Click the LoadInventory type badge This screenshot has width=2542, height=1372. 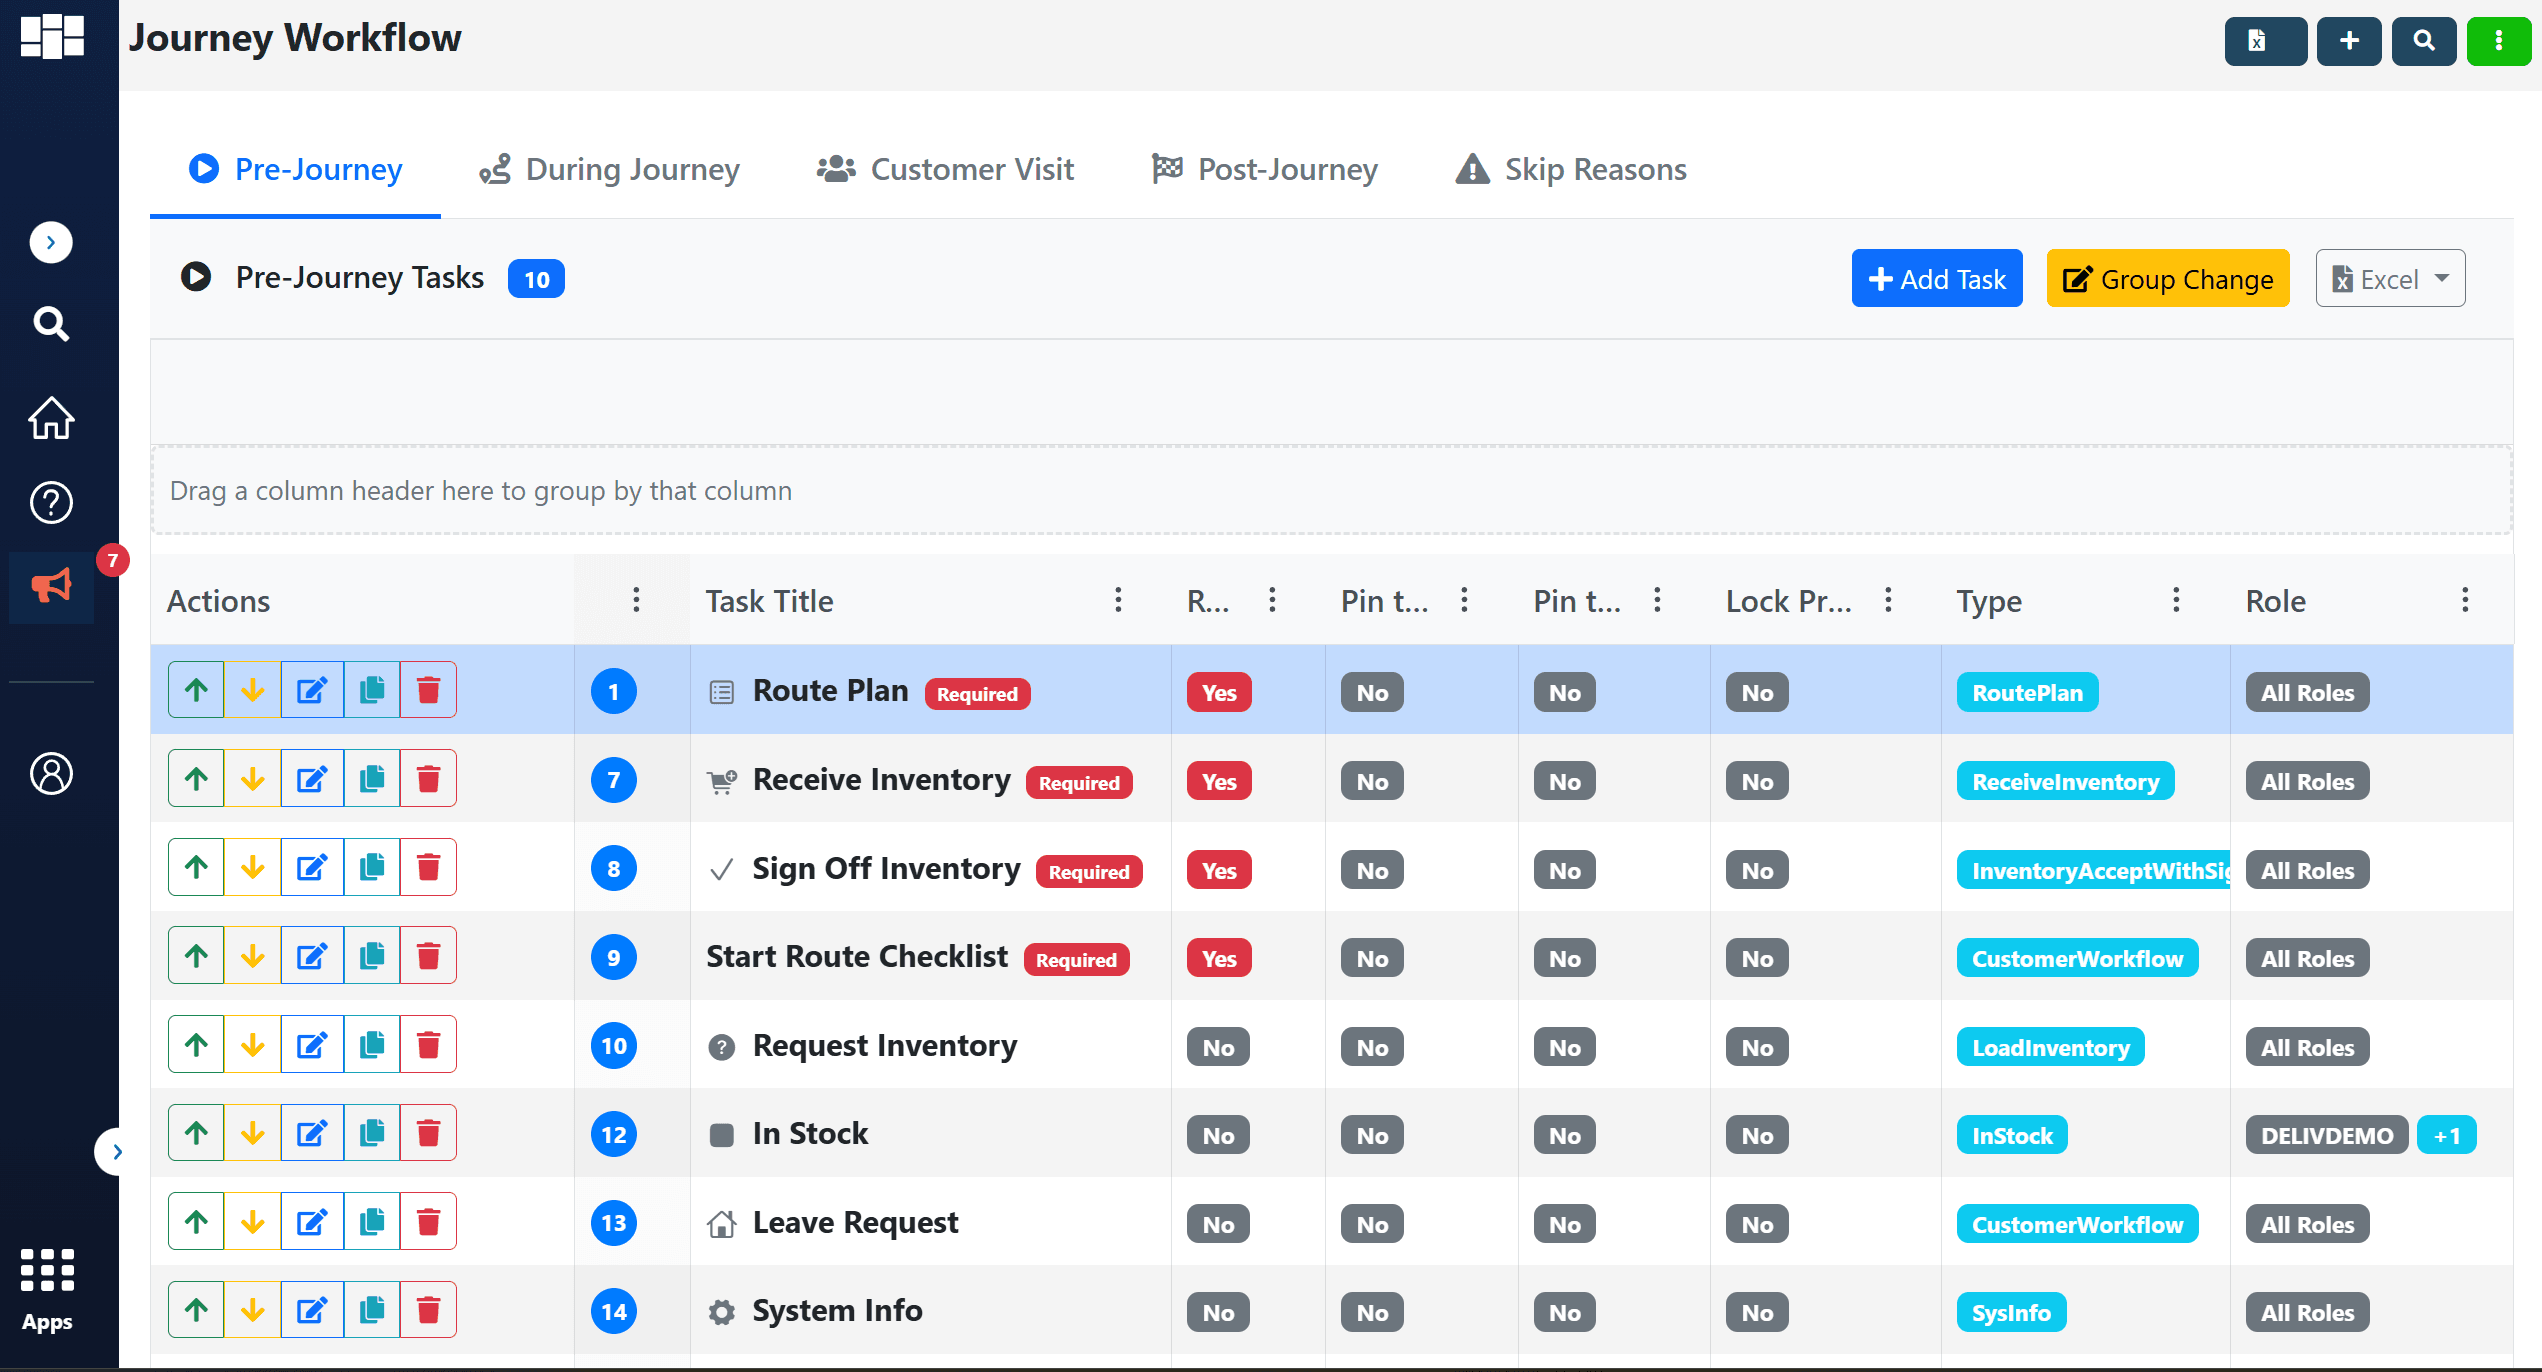pos(2050,1047)
